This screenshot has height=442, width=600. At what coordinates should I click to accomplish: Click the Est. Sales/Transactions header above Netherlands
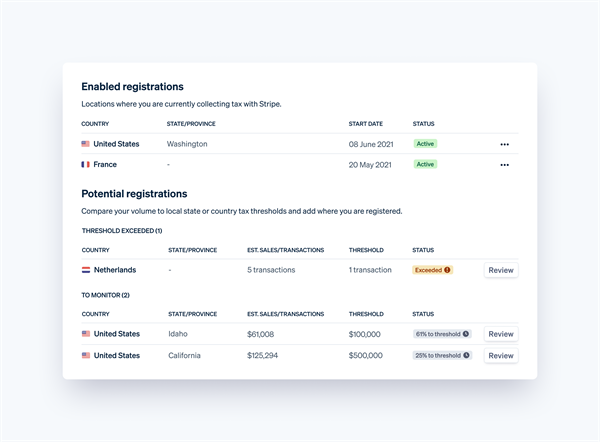coord(285,250)
